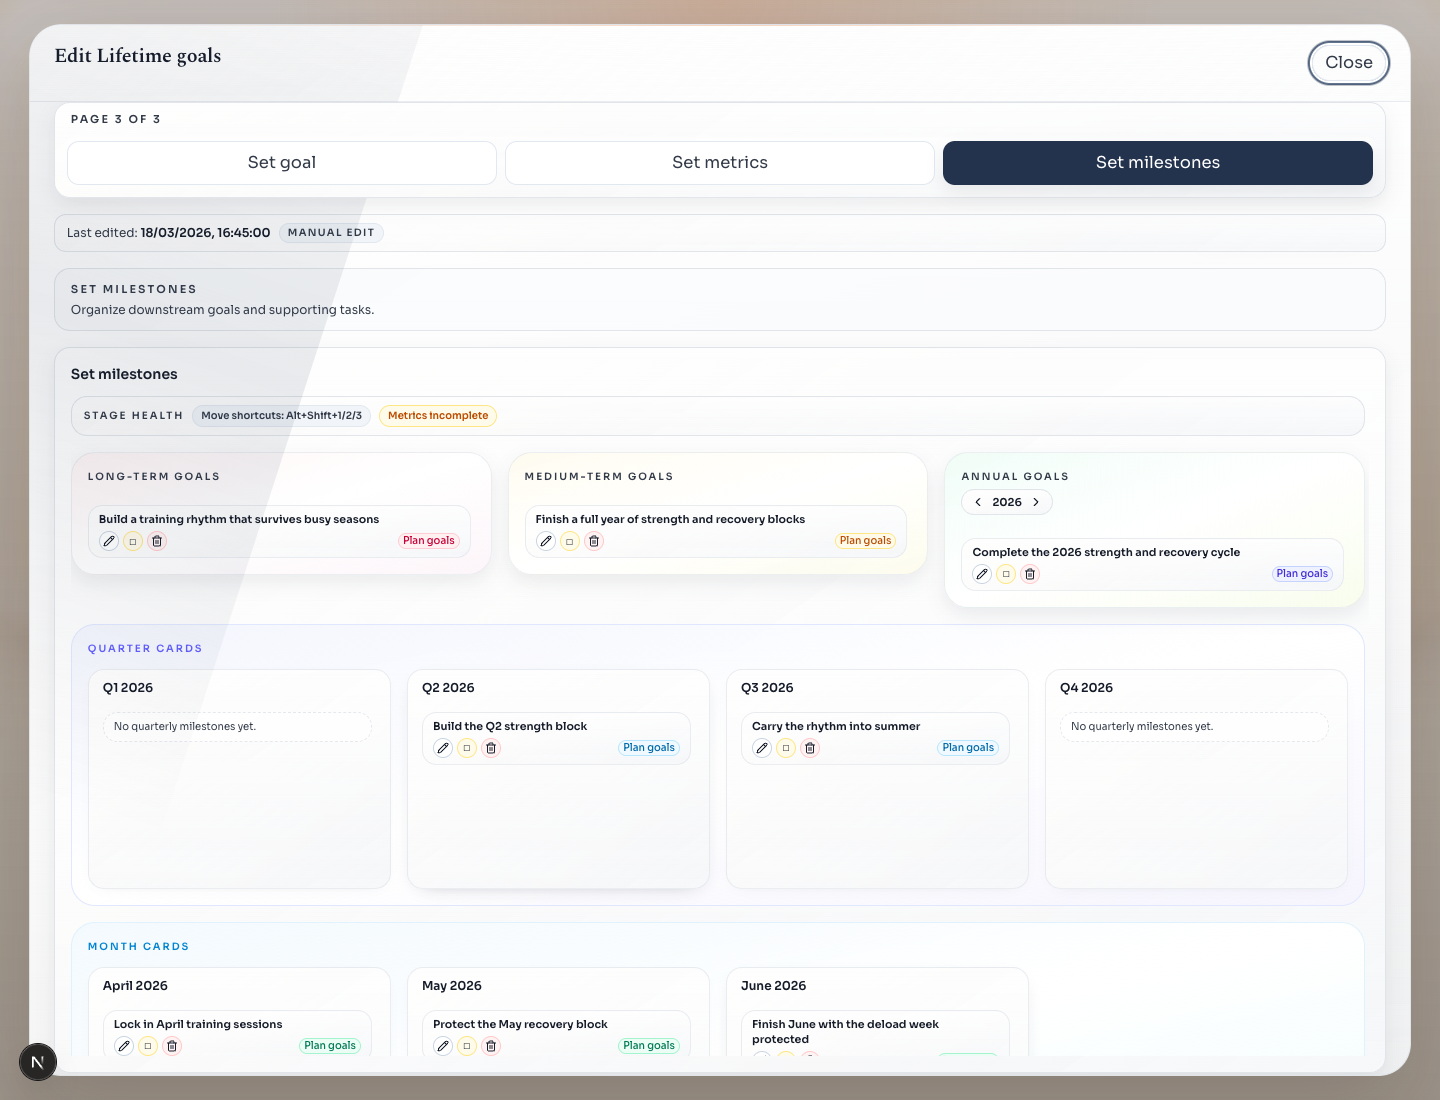Click Plan goals on the medium-term goal

[865, 541]
